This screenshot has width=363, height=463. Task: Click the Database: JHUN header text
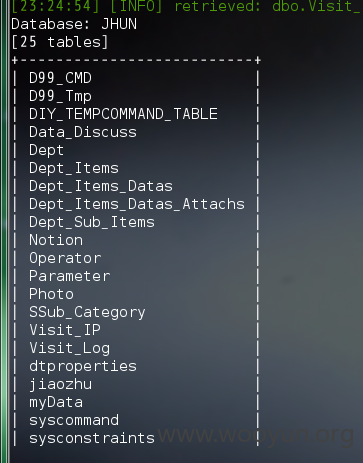tap(74, 24)
